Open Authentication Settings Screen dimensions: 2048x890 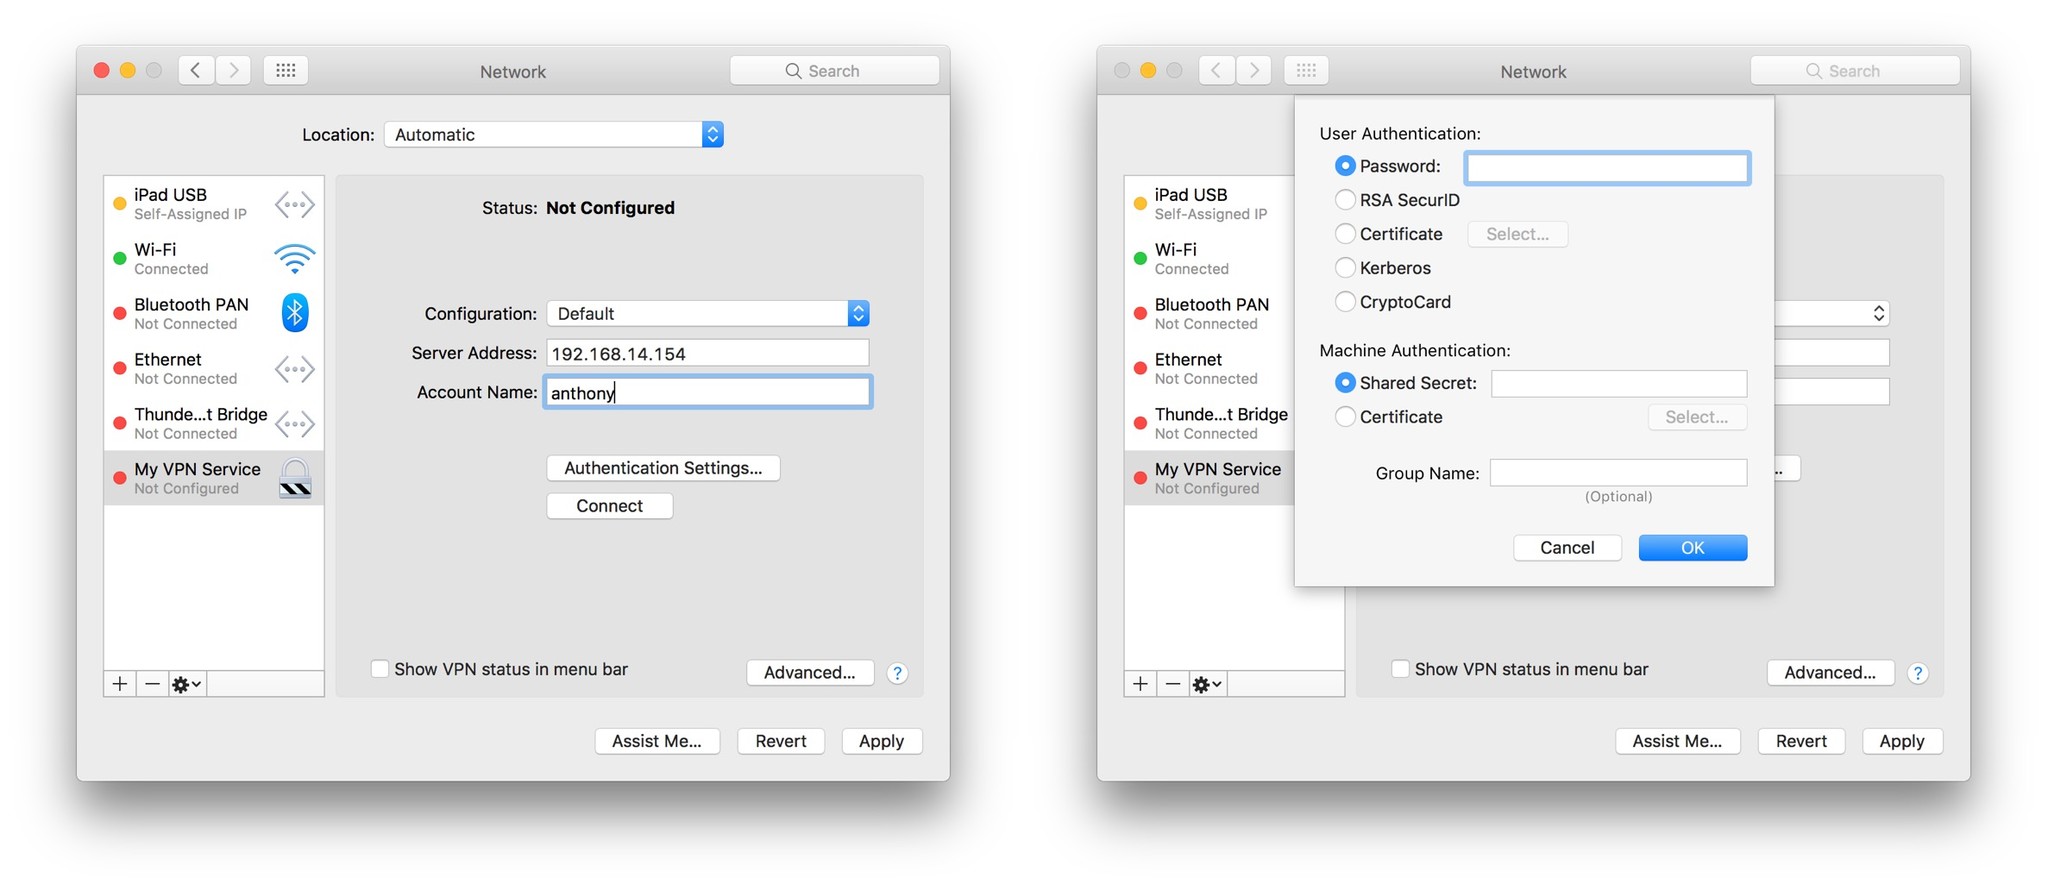tap(663, 468)
